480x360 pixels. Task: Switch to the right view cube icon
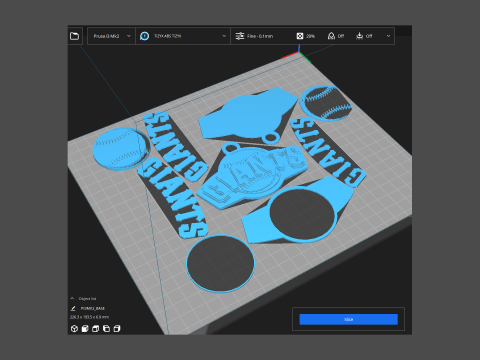pos(117,329)
